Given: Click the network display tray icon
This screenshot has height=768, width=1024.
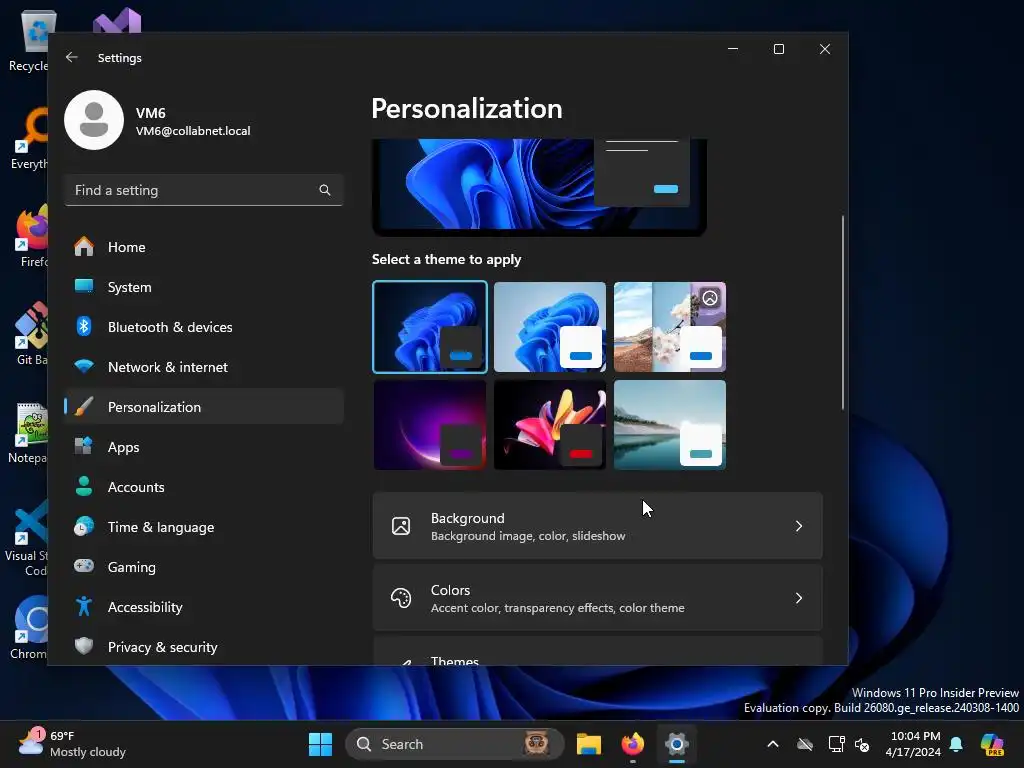Looking at the screenshot, I should click(x=836, y=744).
